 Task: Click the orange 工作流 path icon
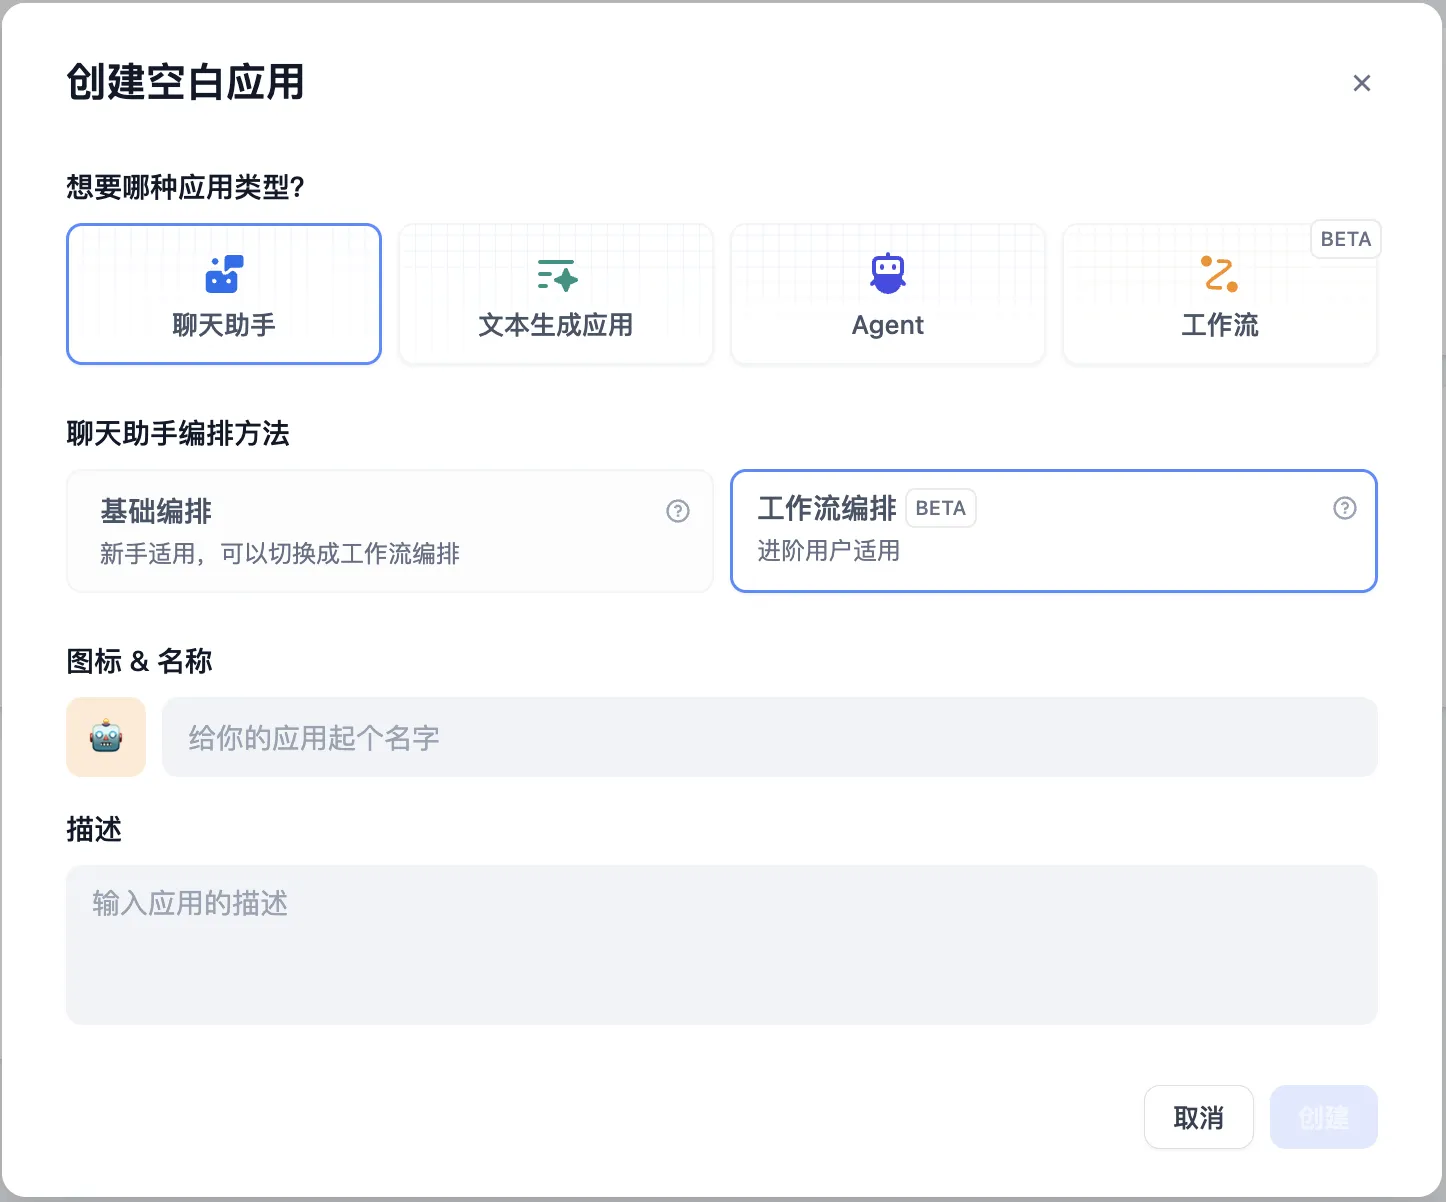click(x=1219, y=274)
